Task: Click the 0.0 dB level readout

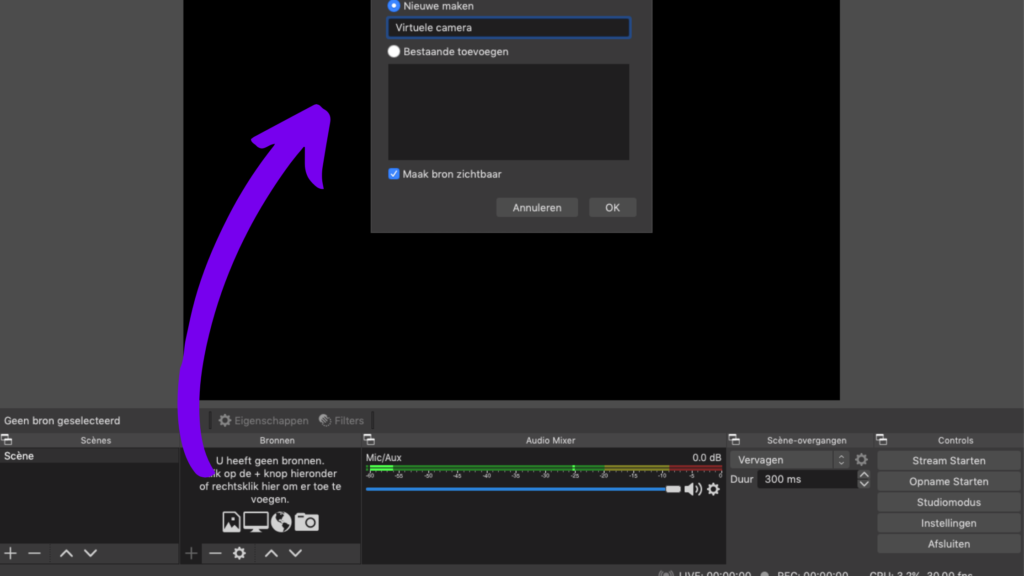Action: coord(707,458)
